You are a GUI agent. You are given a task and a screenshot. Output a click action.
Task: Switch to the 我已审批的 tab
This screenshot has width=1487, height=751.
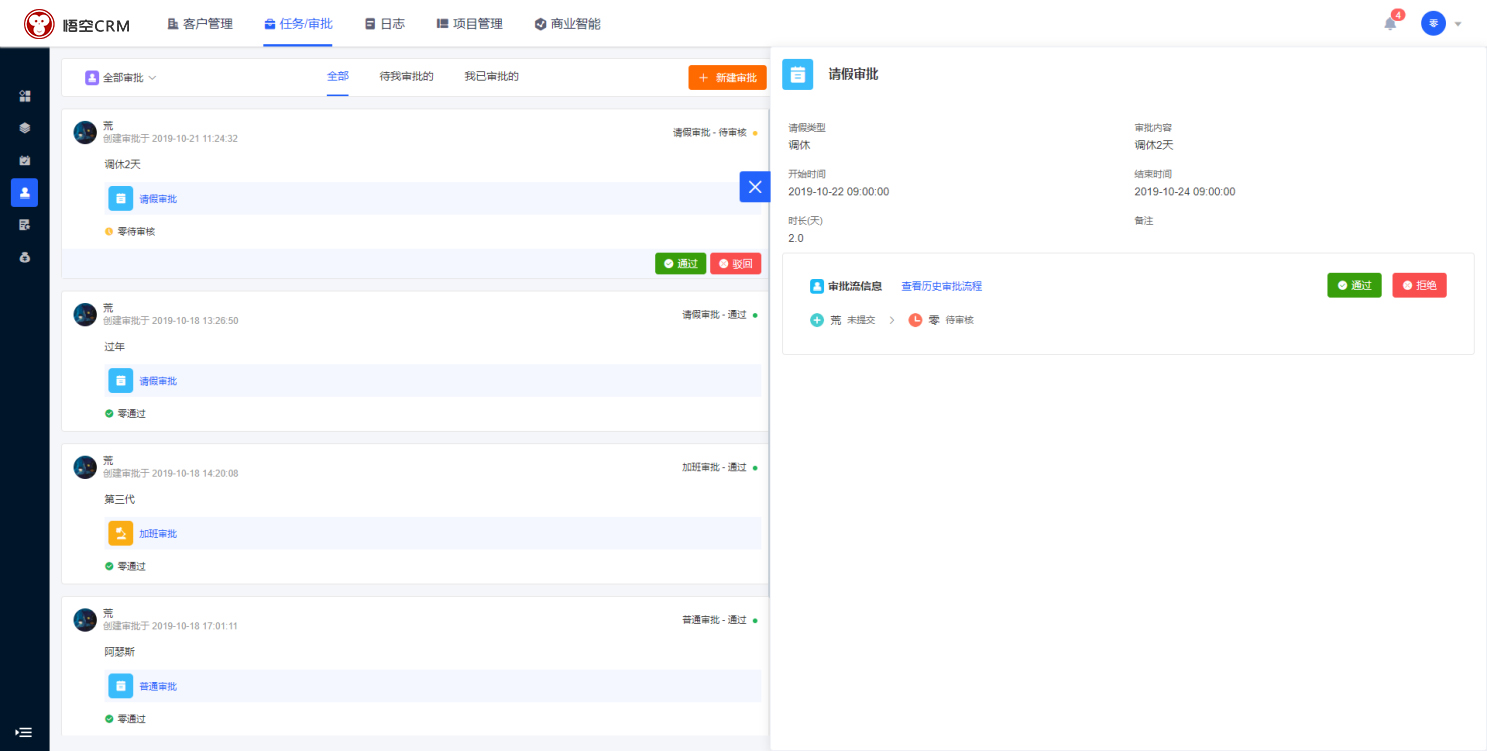point(491,76)
